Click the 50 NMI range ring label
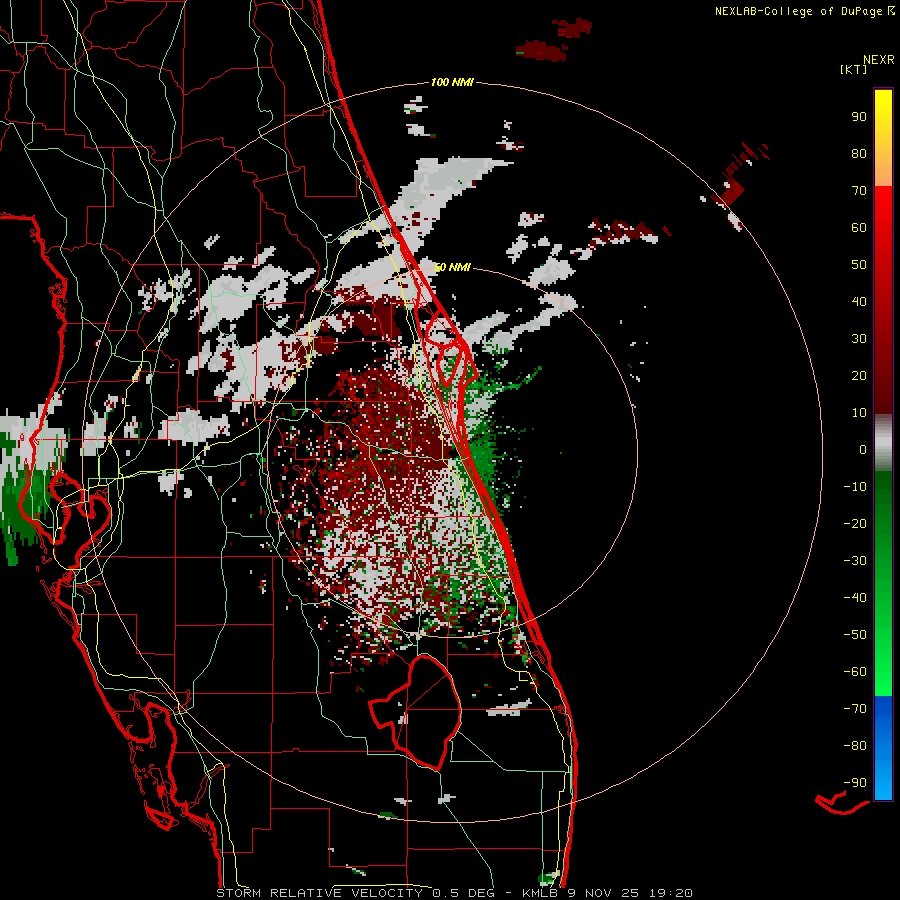The height and width of the screenshot is (900, 900). tap(452, 267)
